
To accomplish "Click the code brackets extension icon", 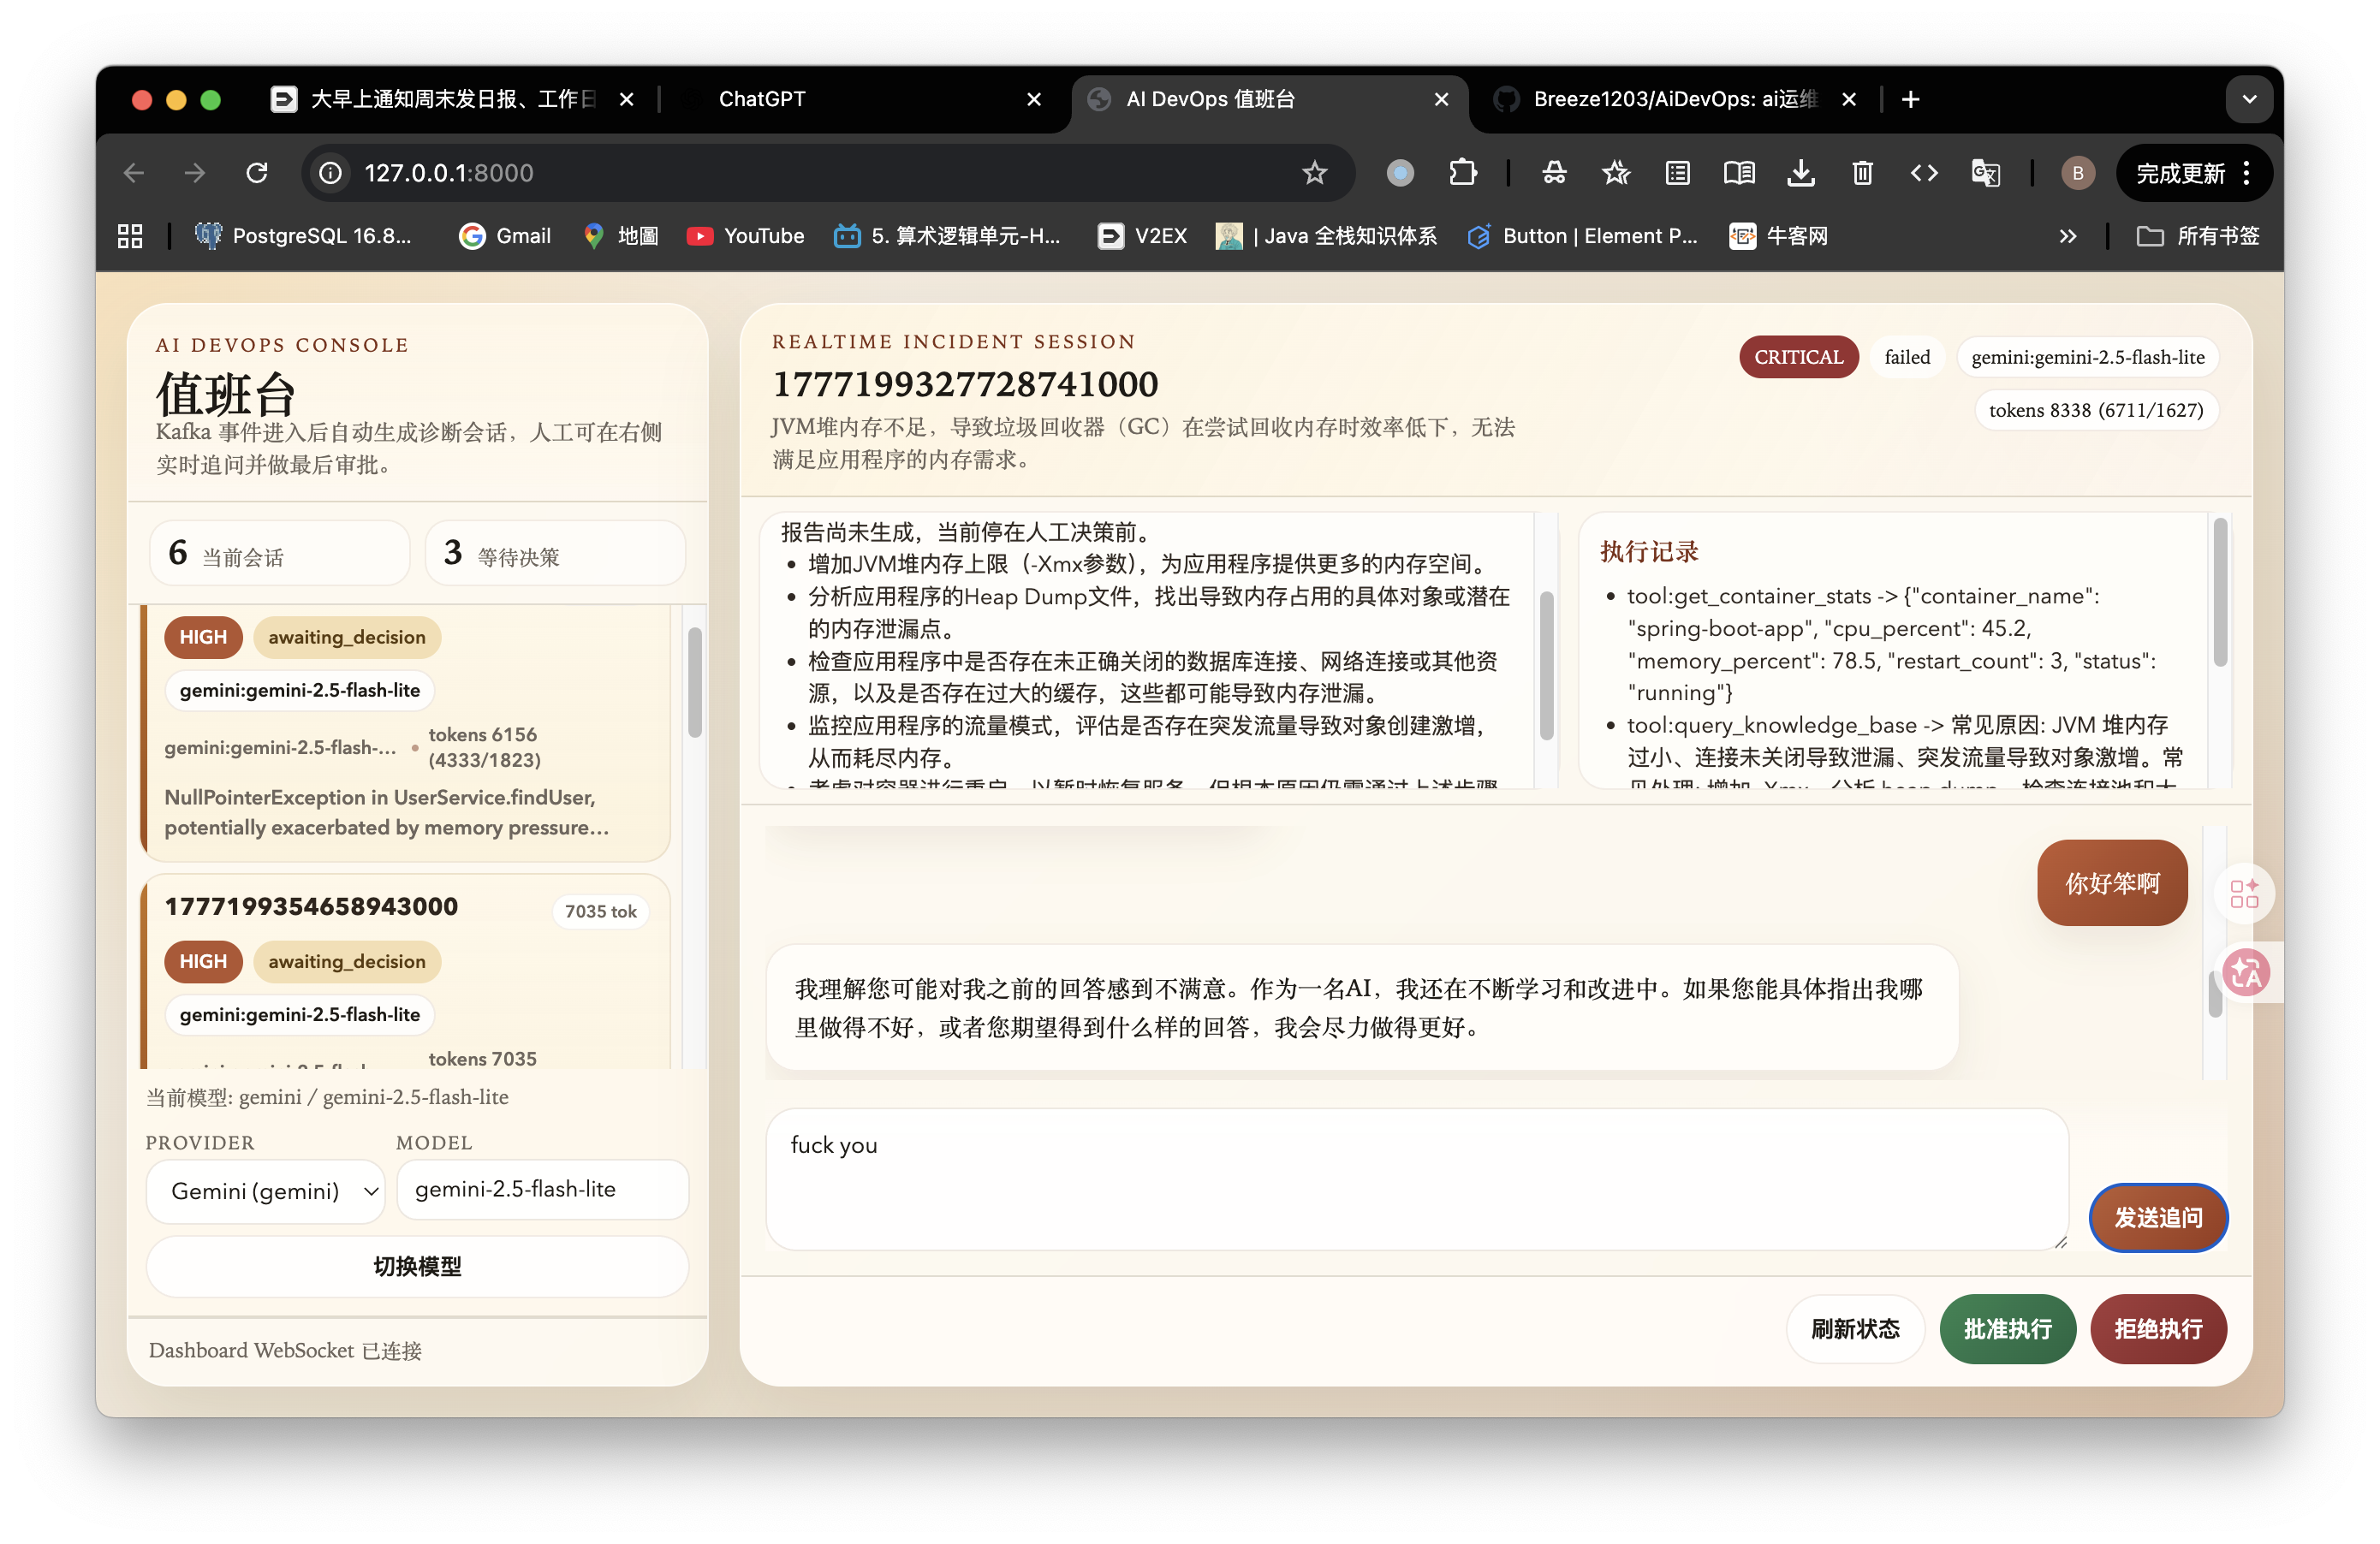I will [1924, 173].
